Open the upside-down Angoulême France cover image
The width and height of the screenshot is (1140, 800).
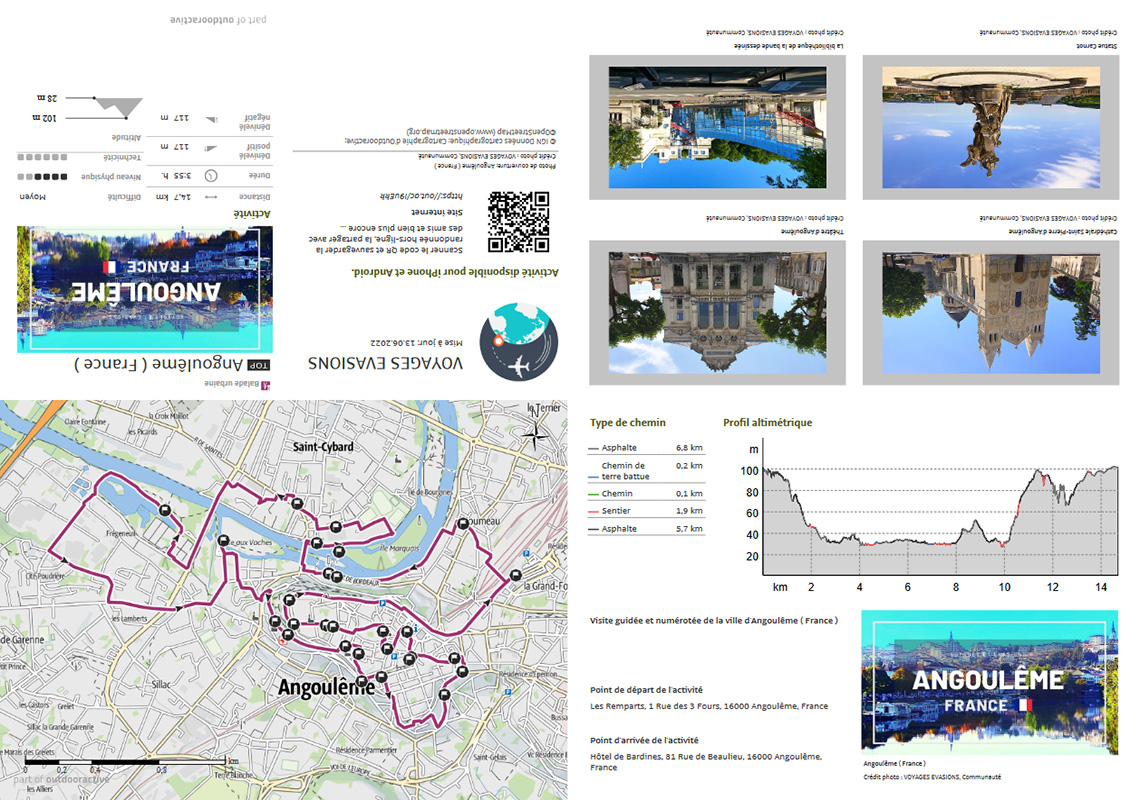[145, 289]
